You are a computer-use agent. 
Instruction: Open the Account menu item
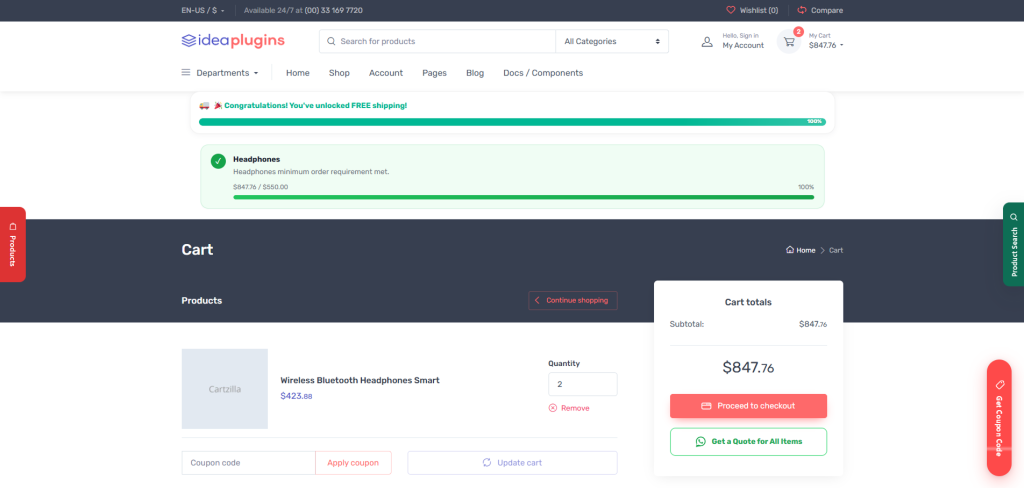click(386, 73)
